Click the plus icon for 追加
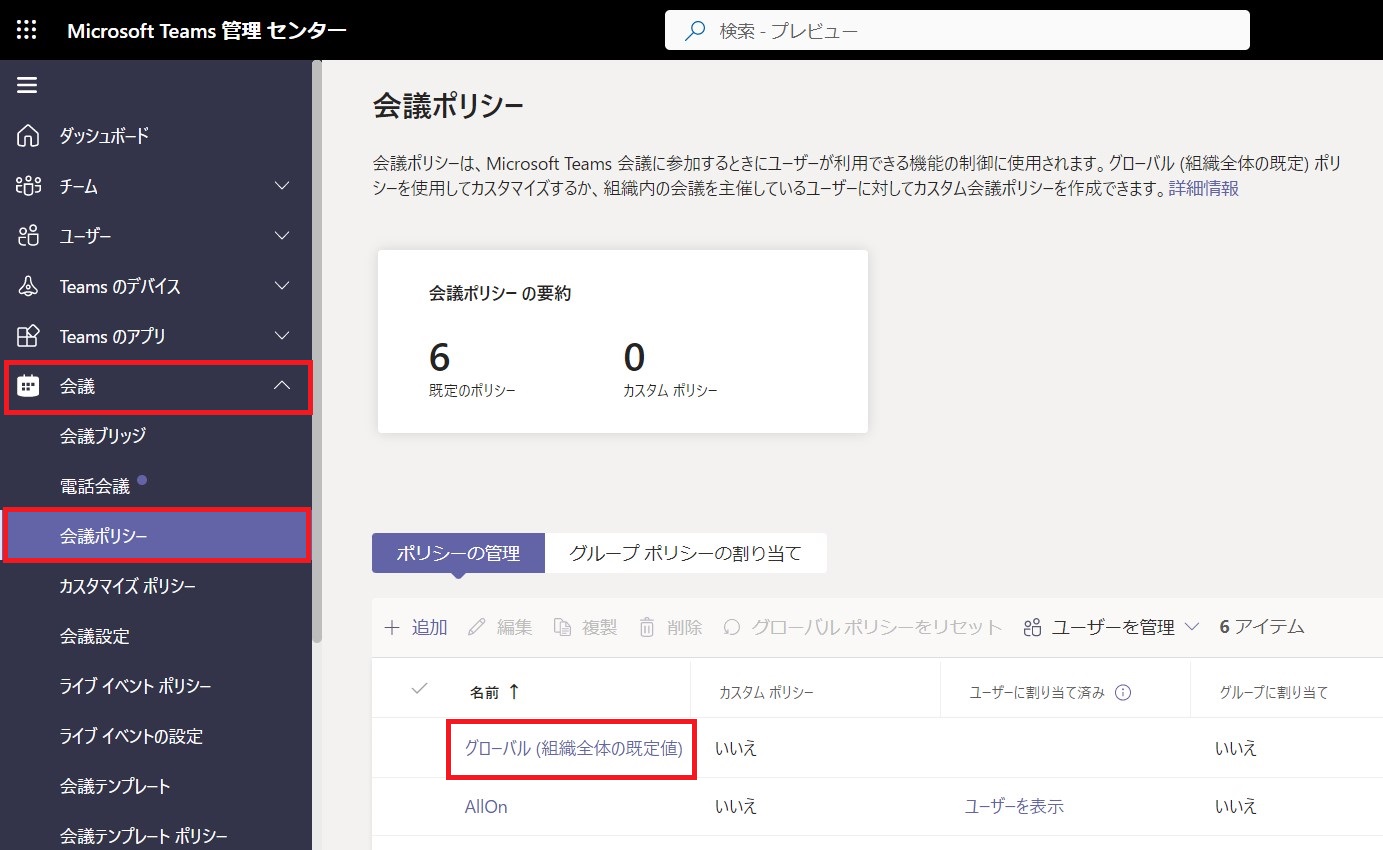The height and width of the screenshot is (850, 1383). (x=392, y=627)
